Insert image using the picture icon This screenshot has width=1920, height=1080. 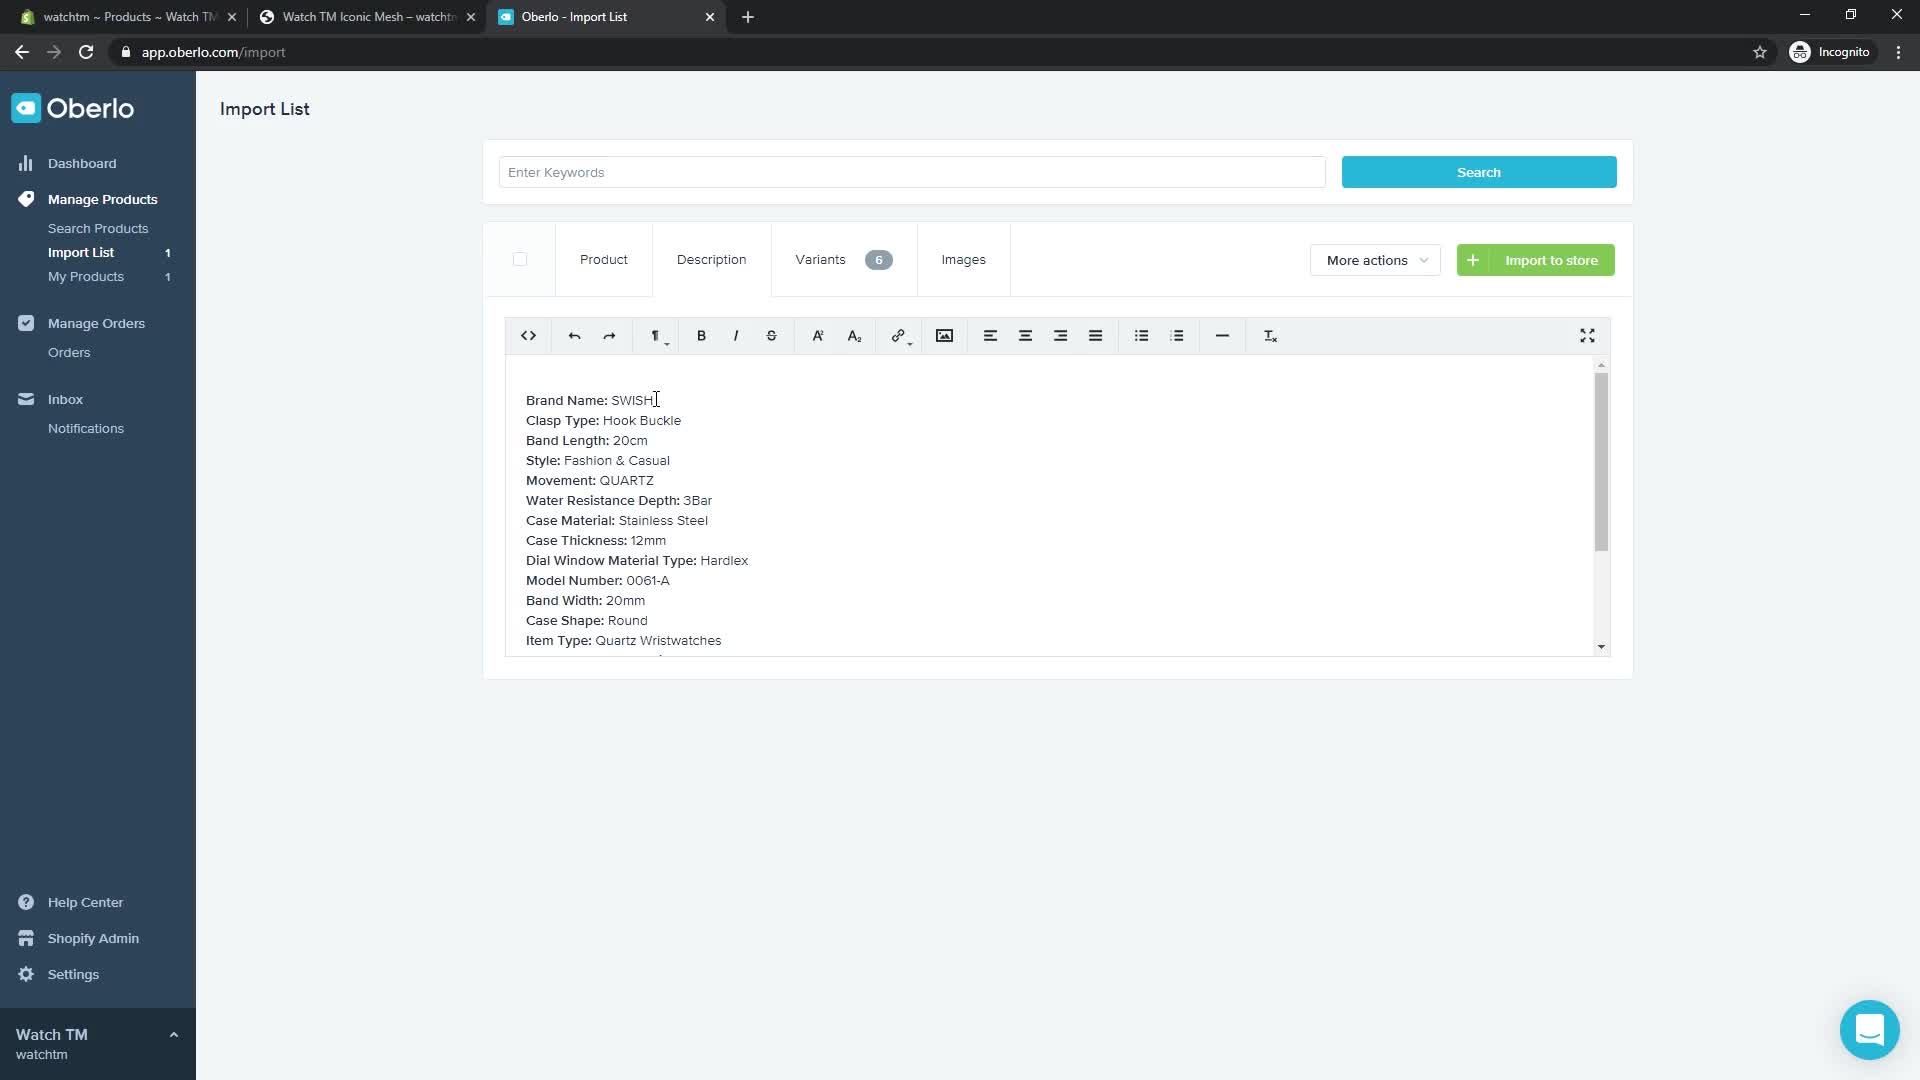click(944, 336)
